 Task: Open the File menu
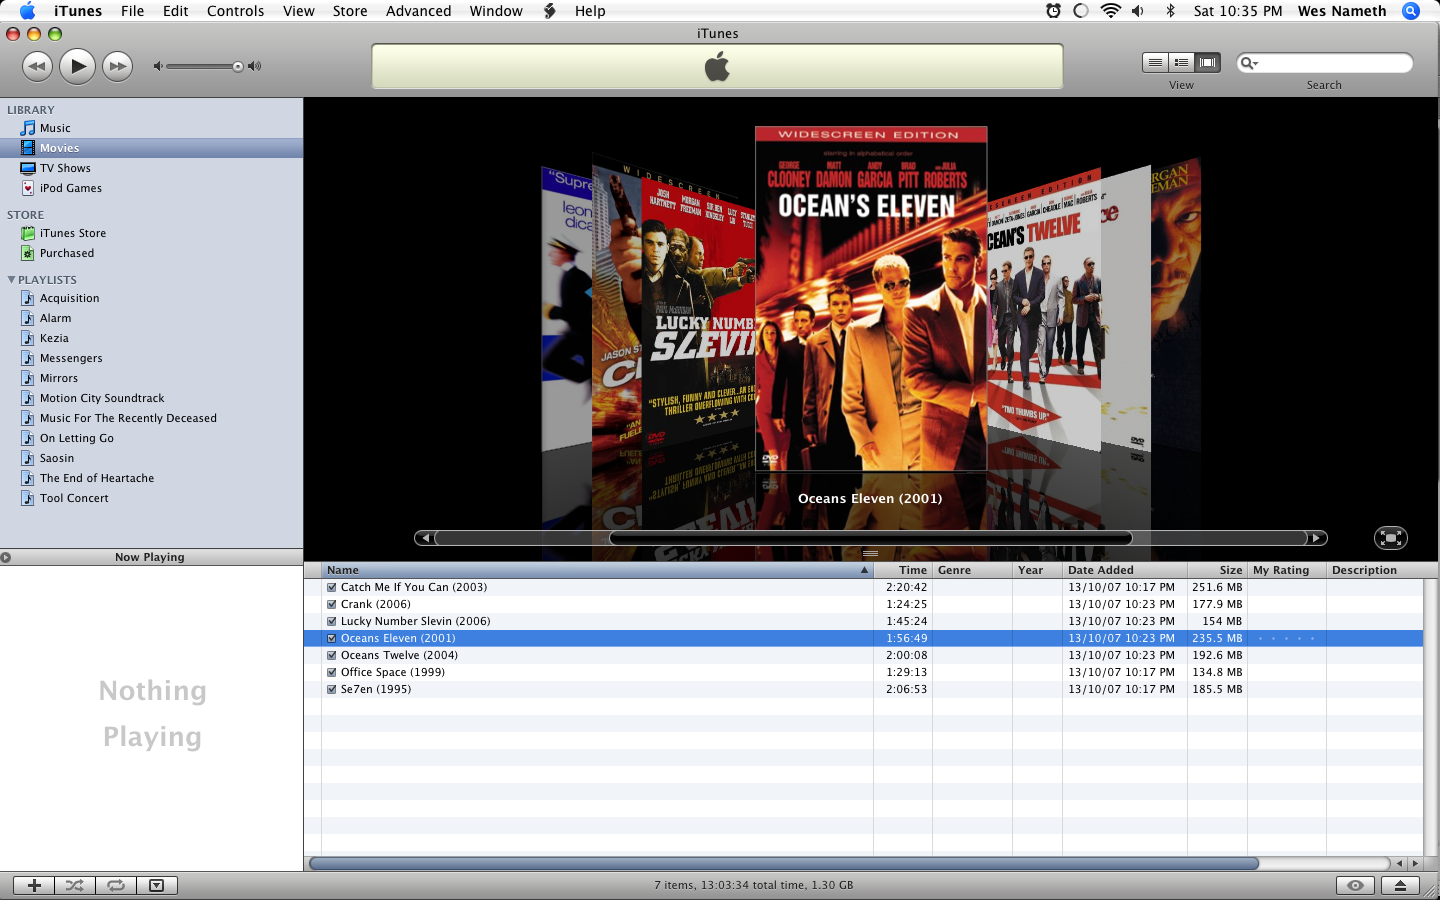point(132,11)
